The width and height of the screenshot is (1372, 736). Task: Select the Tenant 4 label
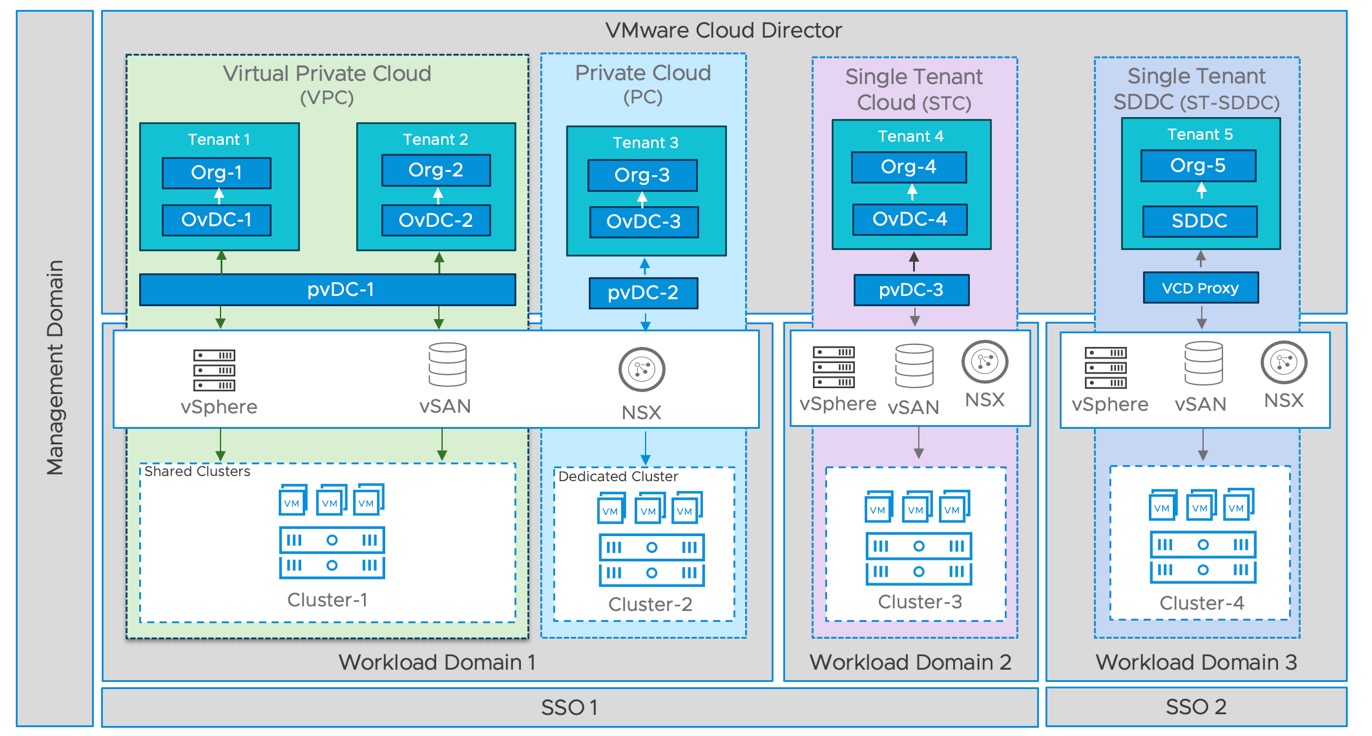pos(911,136)
